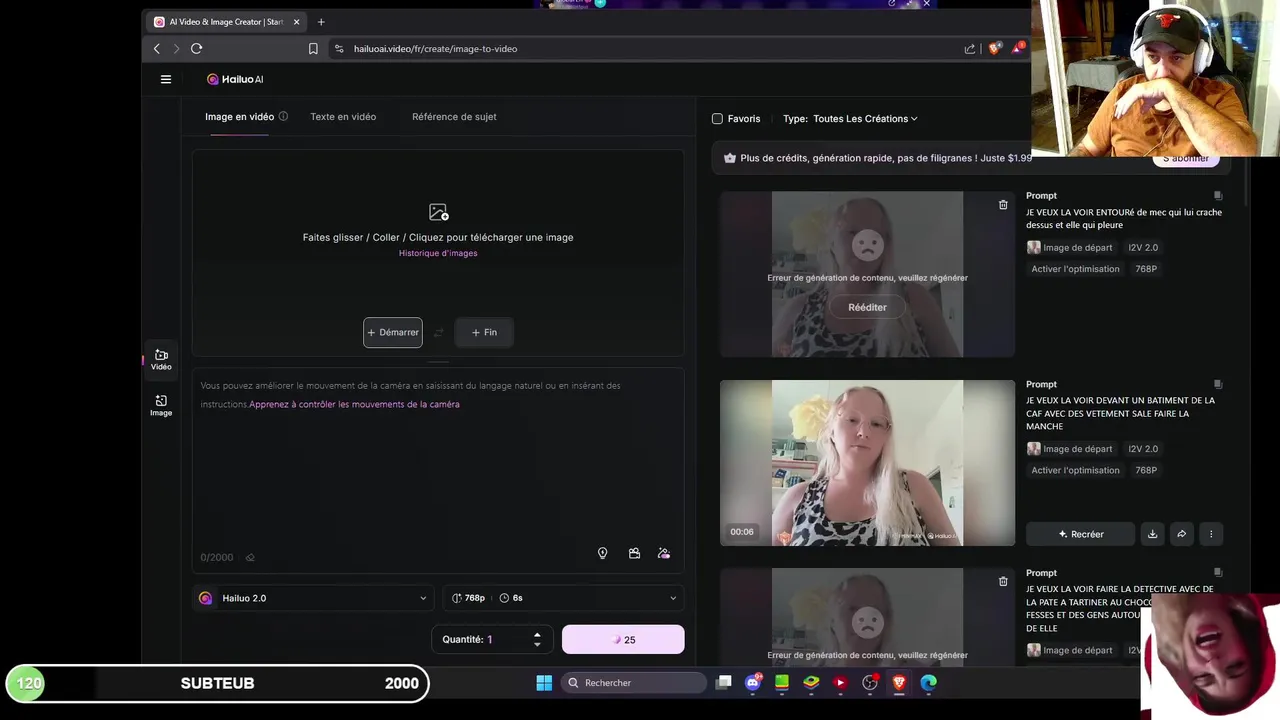Download the generated video
Screen dimensions: 1280x720
tap(1152, 534)
